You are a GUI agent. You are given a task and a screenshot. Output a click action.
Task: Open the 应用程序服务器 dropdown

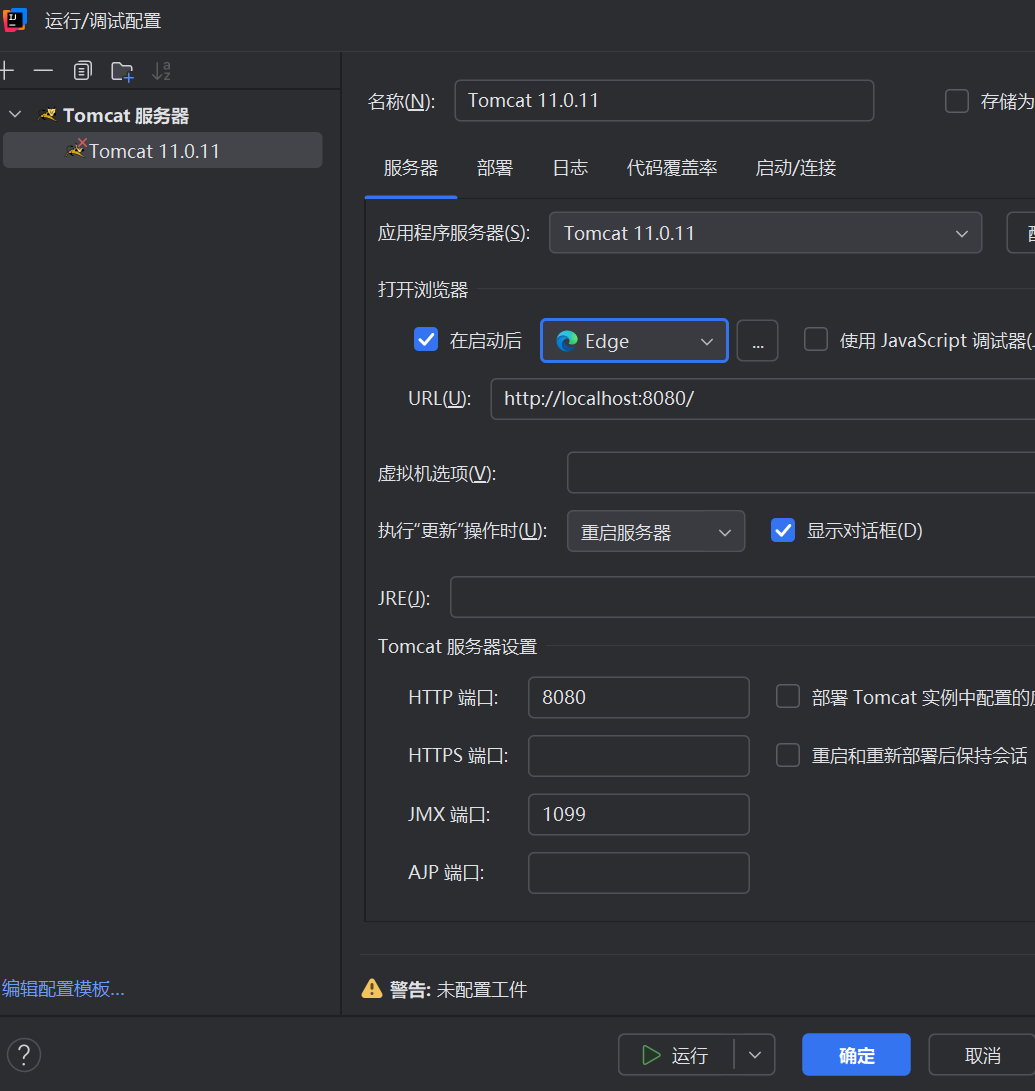coord(765,233)
